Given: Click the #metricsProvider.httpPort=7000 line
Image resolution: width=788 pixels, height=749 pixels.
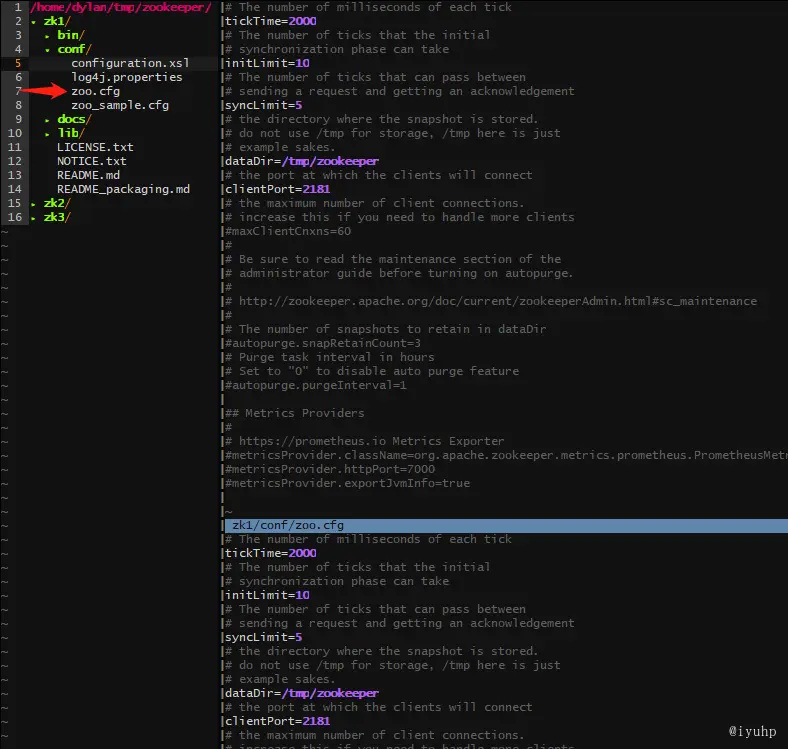Looking at the screenshot, I should click(x=330, y=470).
